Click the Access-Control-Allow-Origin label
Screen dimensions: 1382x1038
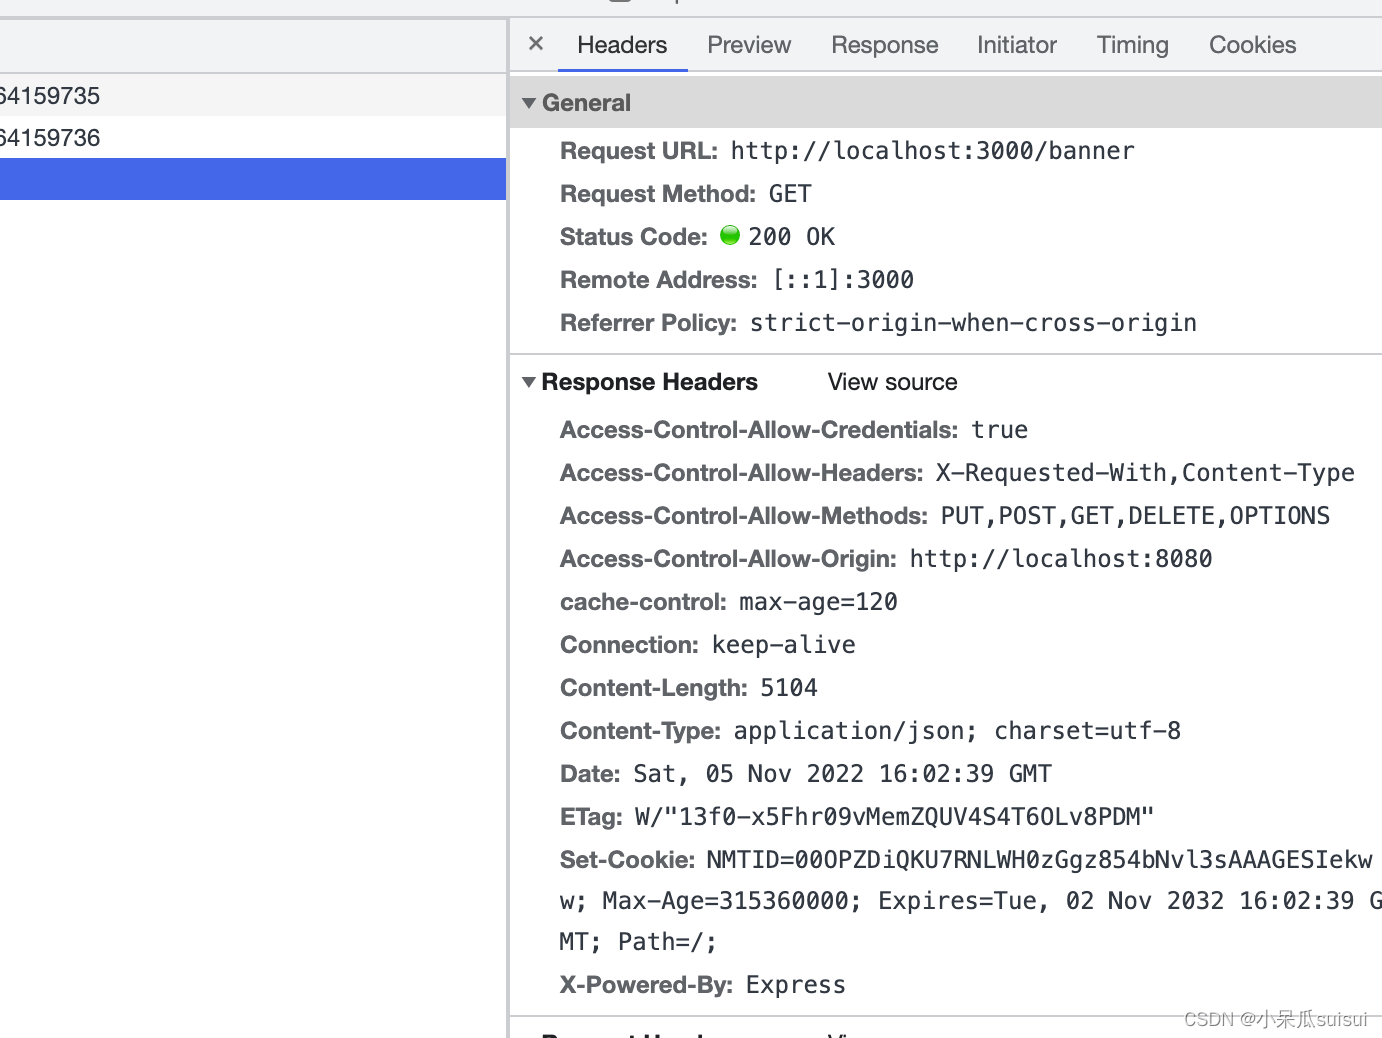(728, 559)
